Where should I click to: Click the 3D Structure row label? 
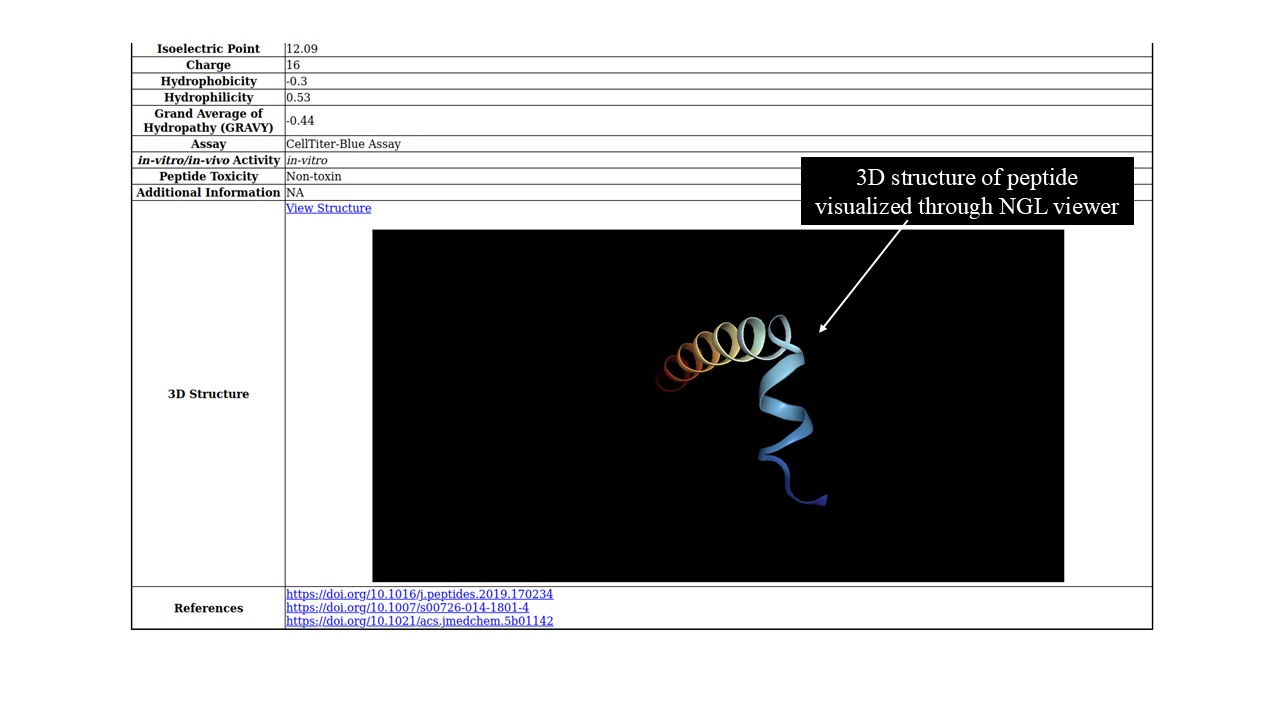[208, 394]
